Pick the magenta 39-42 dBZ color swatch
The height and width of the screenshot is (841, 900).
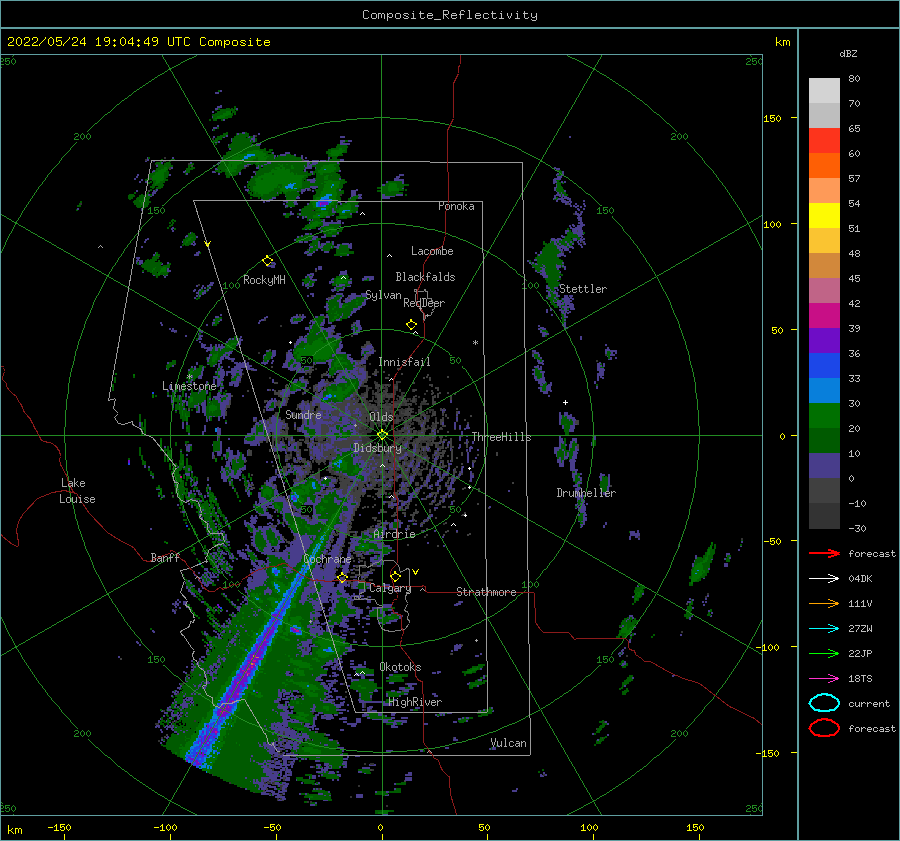pyautogui.click(x=824, y=316)
